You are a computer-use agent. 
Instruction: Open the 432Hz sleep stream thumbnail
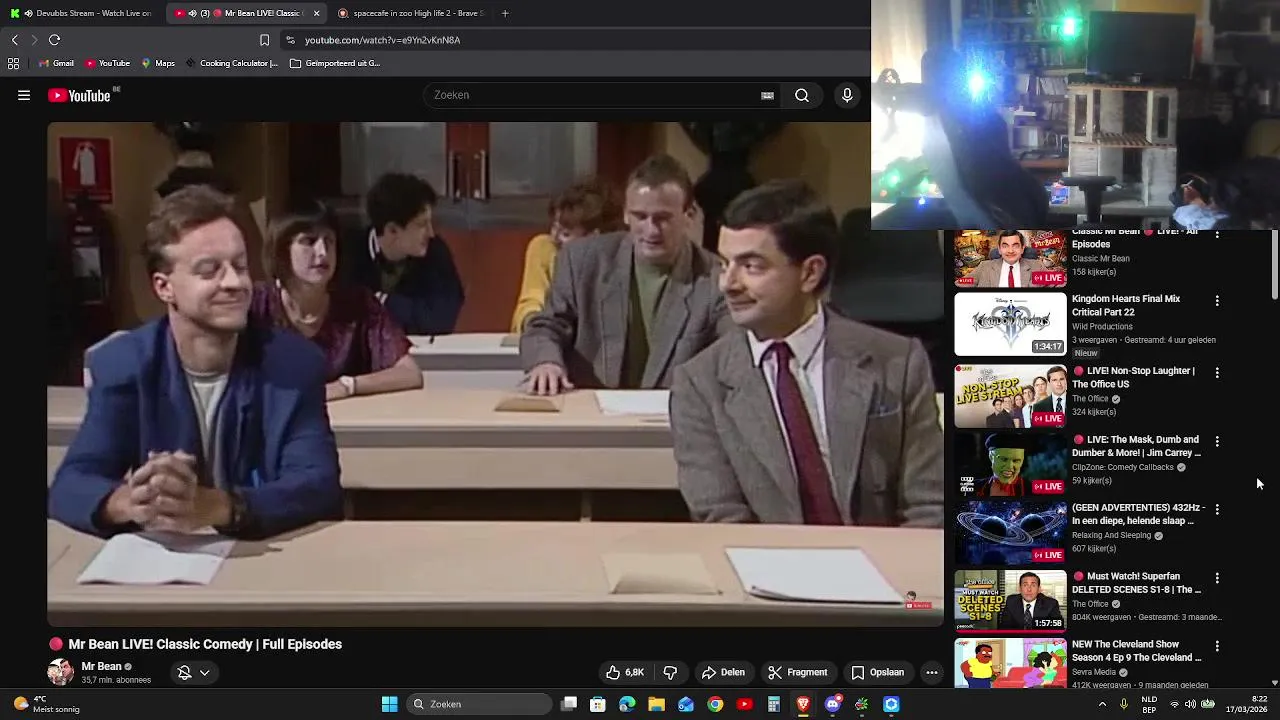point(1010,533)
